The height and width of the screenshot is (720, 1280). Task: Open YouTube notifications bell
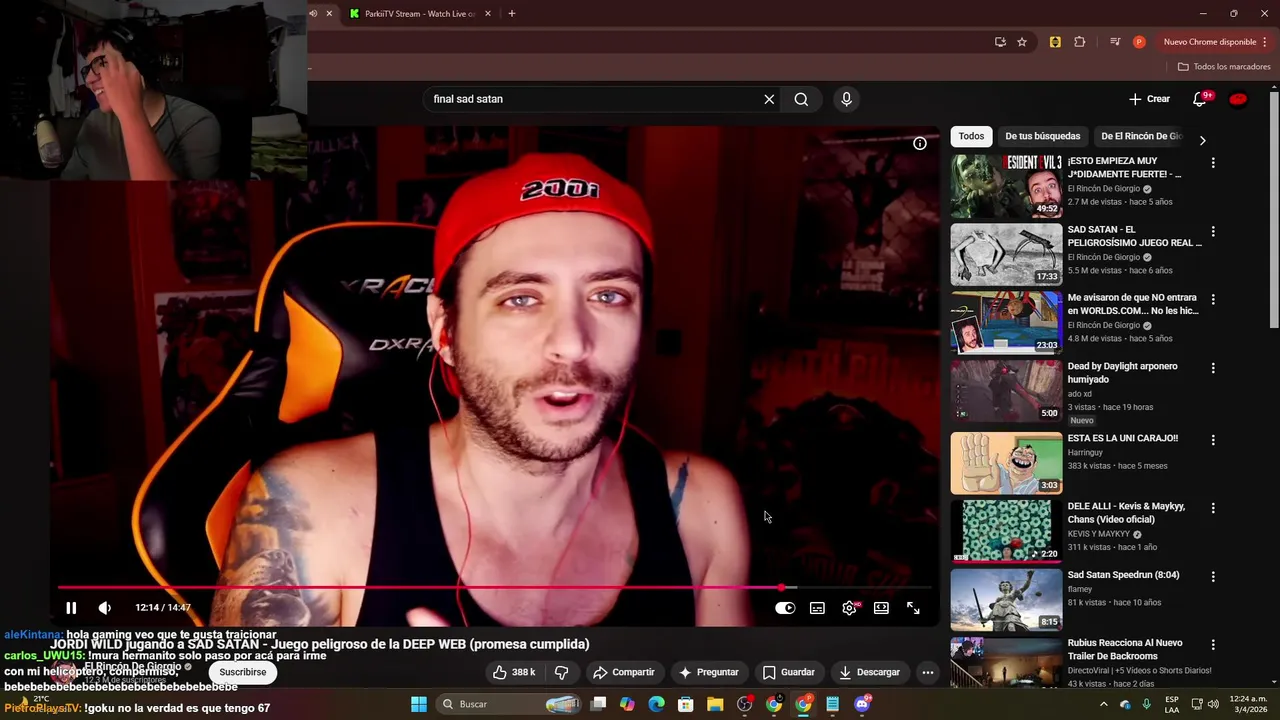click(x=1200, y=99)
